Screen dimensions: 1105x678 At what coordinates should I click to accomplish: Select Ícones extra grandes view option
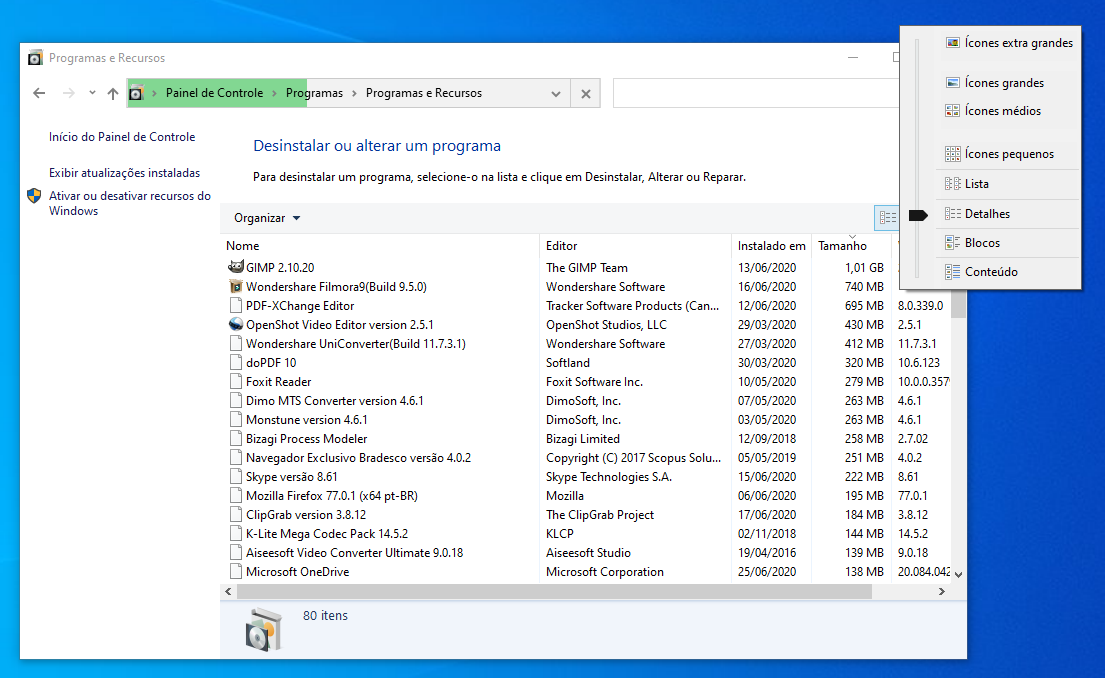tap(1008, 43)
